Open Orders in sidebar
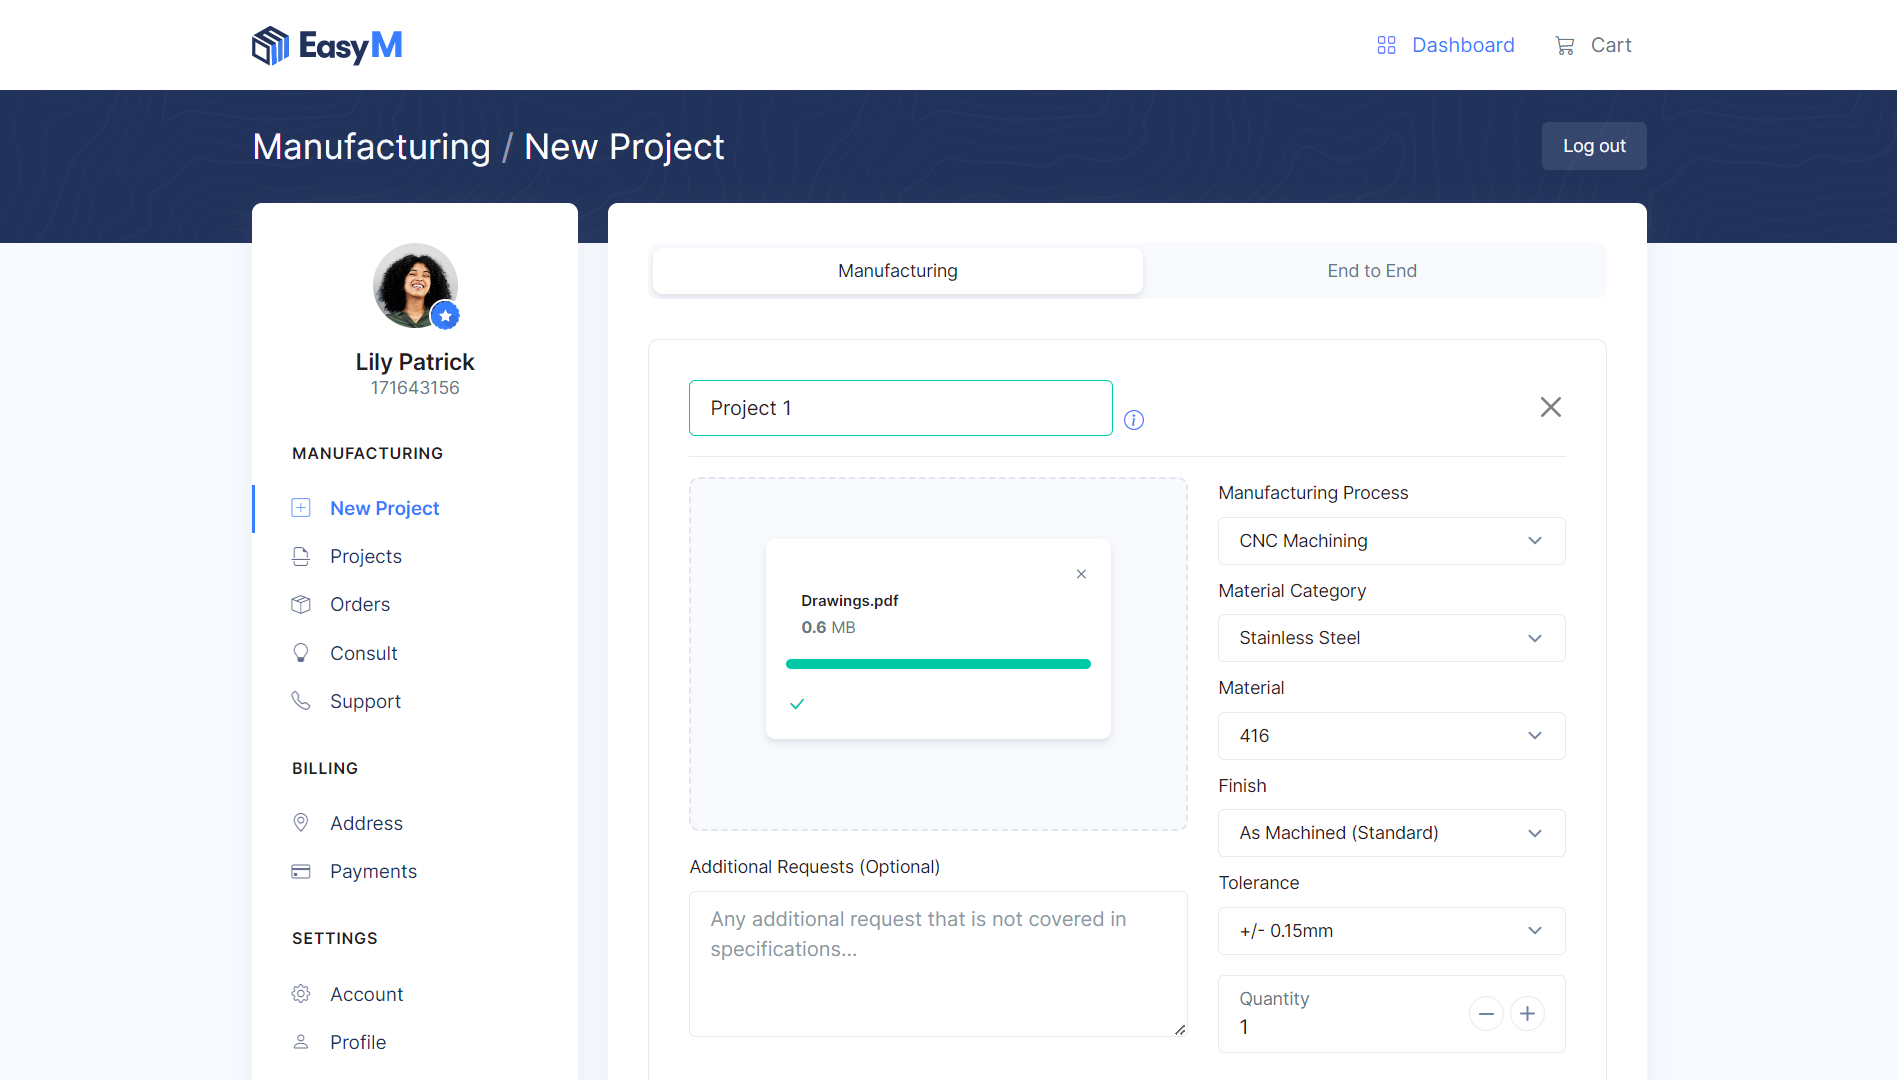This screenshot has width=1897, height=1080. tap(360, 604)
